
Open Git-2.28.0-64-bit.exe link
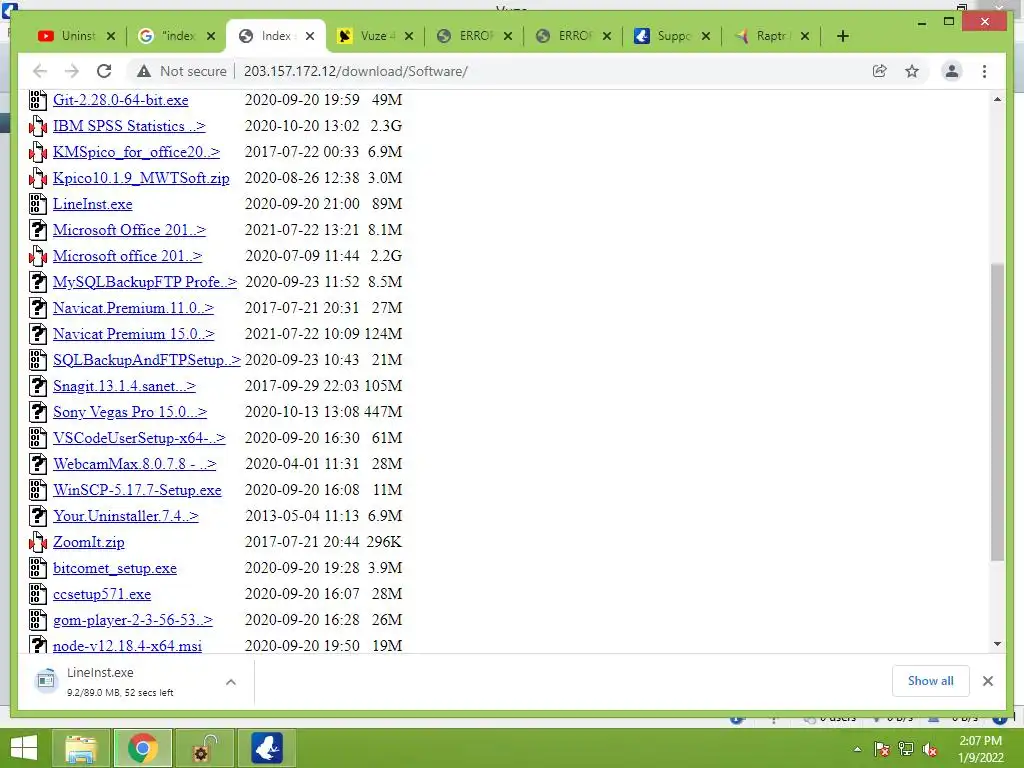pyautogui.click(x=121, y=100)
